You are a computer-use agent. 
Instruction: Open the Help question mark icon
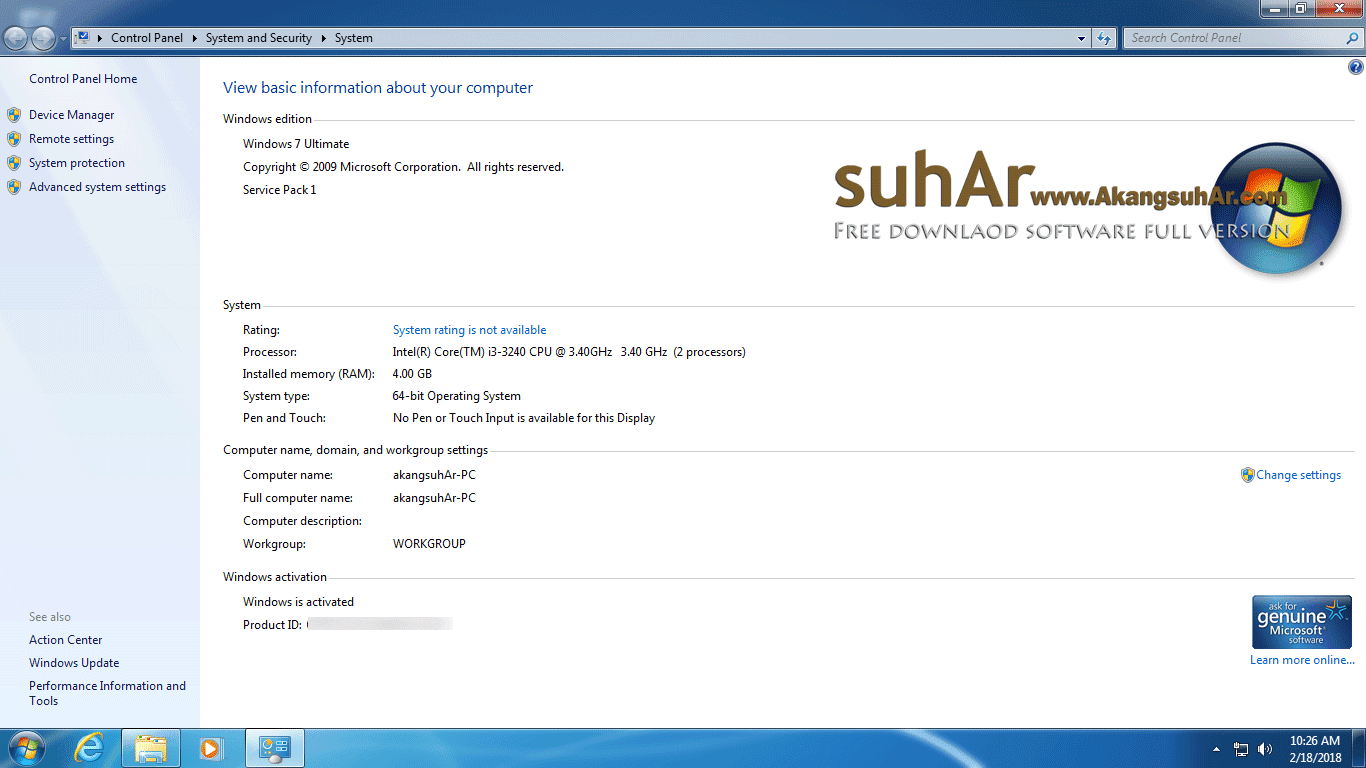tap(1356, 68)
